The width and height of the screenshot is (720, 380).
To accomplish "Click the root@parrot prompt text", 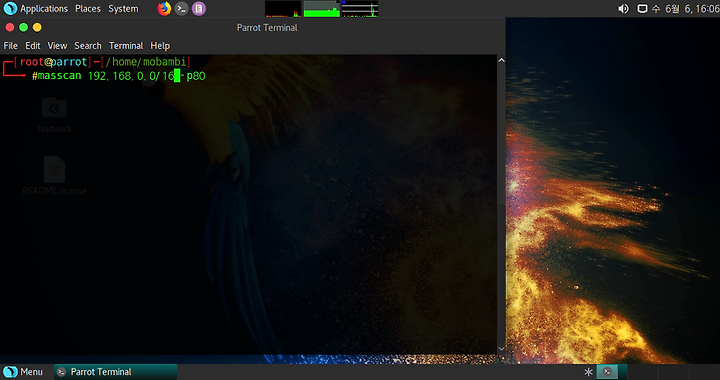I will [53, 61].
